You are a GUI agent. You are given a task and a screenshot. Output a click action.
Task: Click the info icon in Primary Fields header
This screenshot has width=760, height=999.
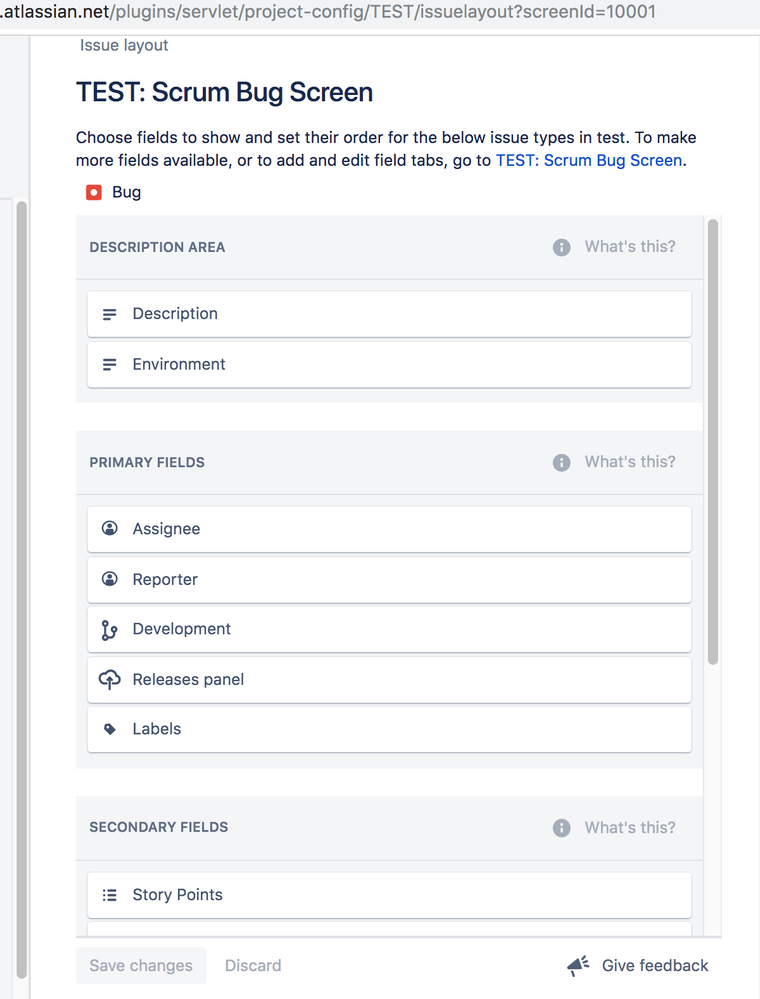[561, 462]
